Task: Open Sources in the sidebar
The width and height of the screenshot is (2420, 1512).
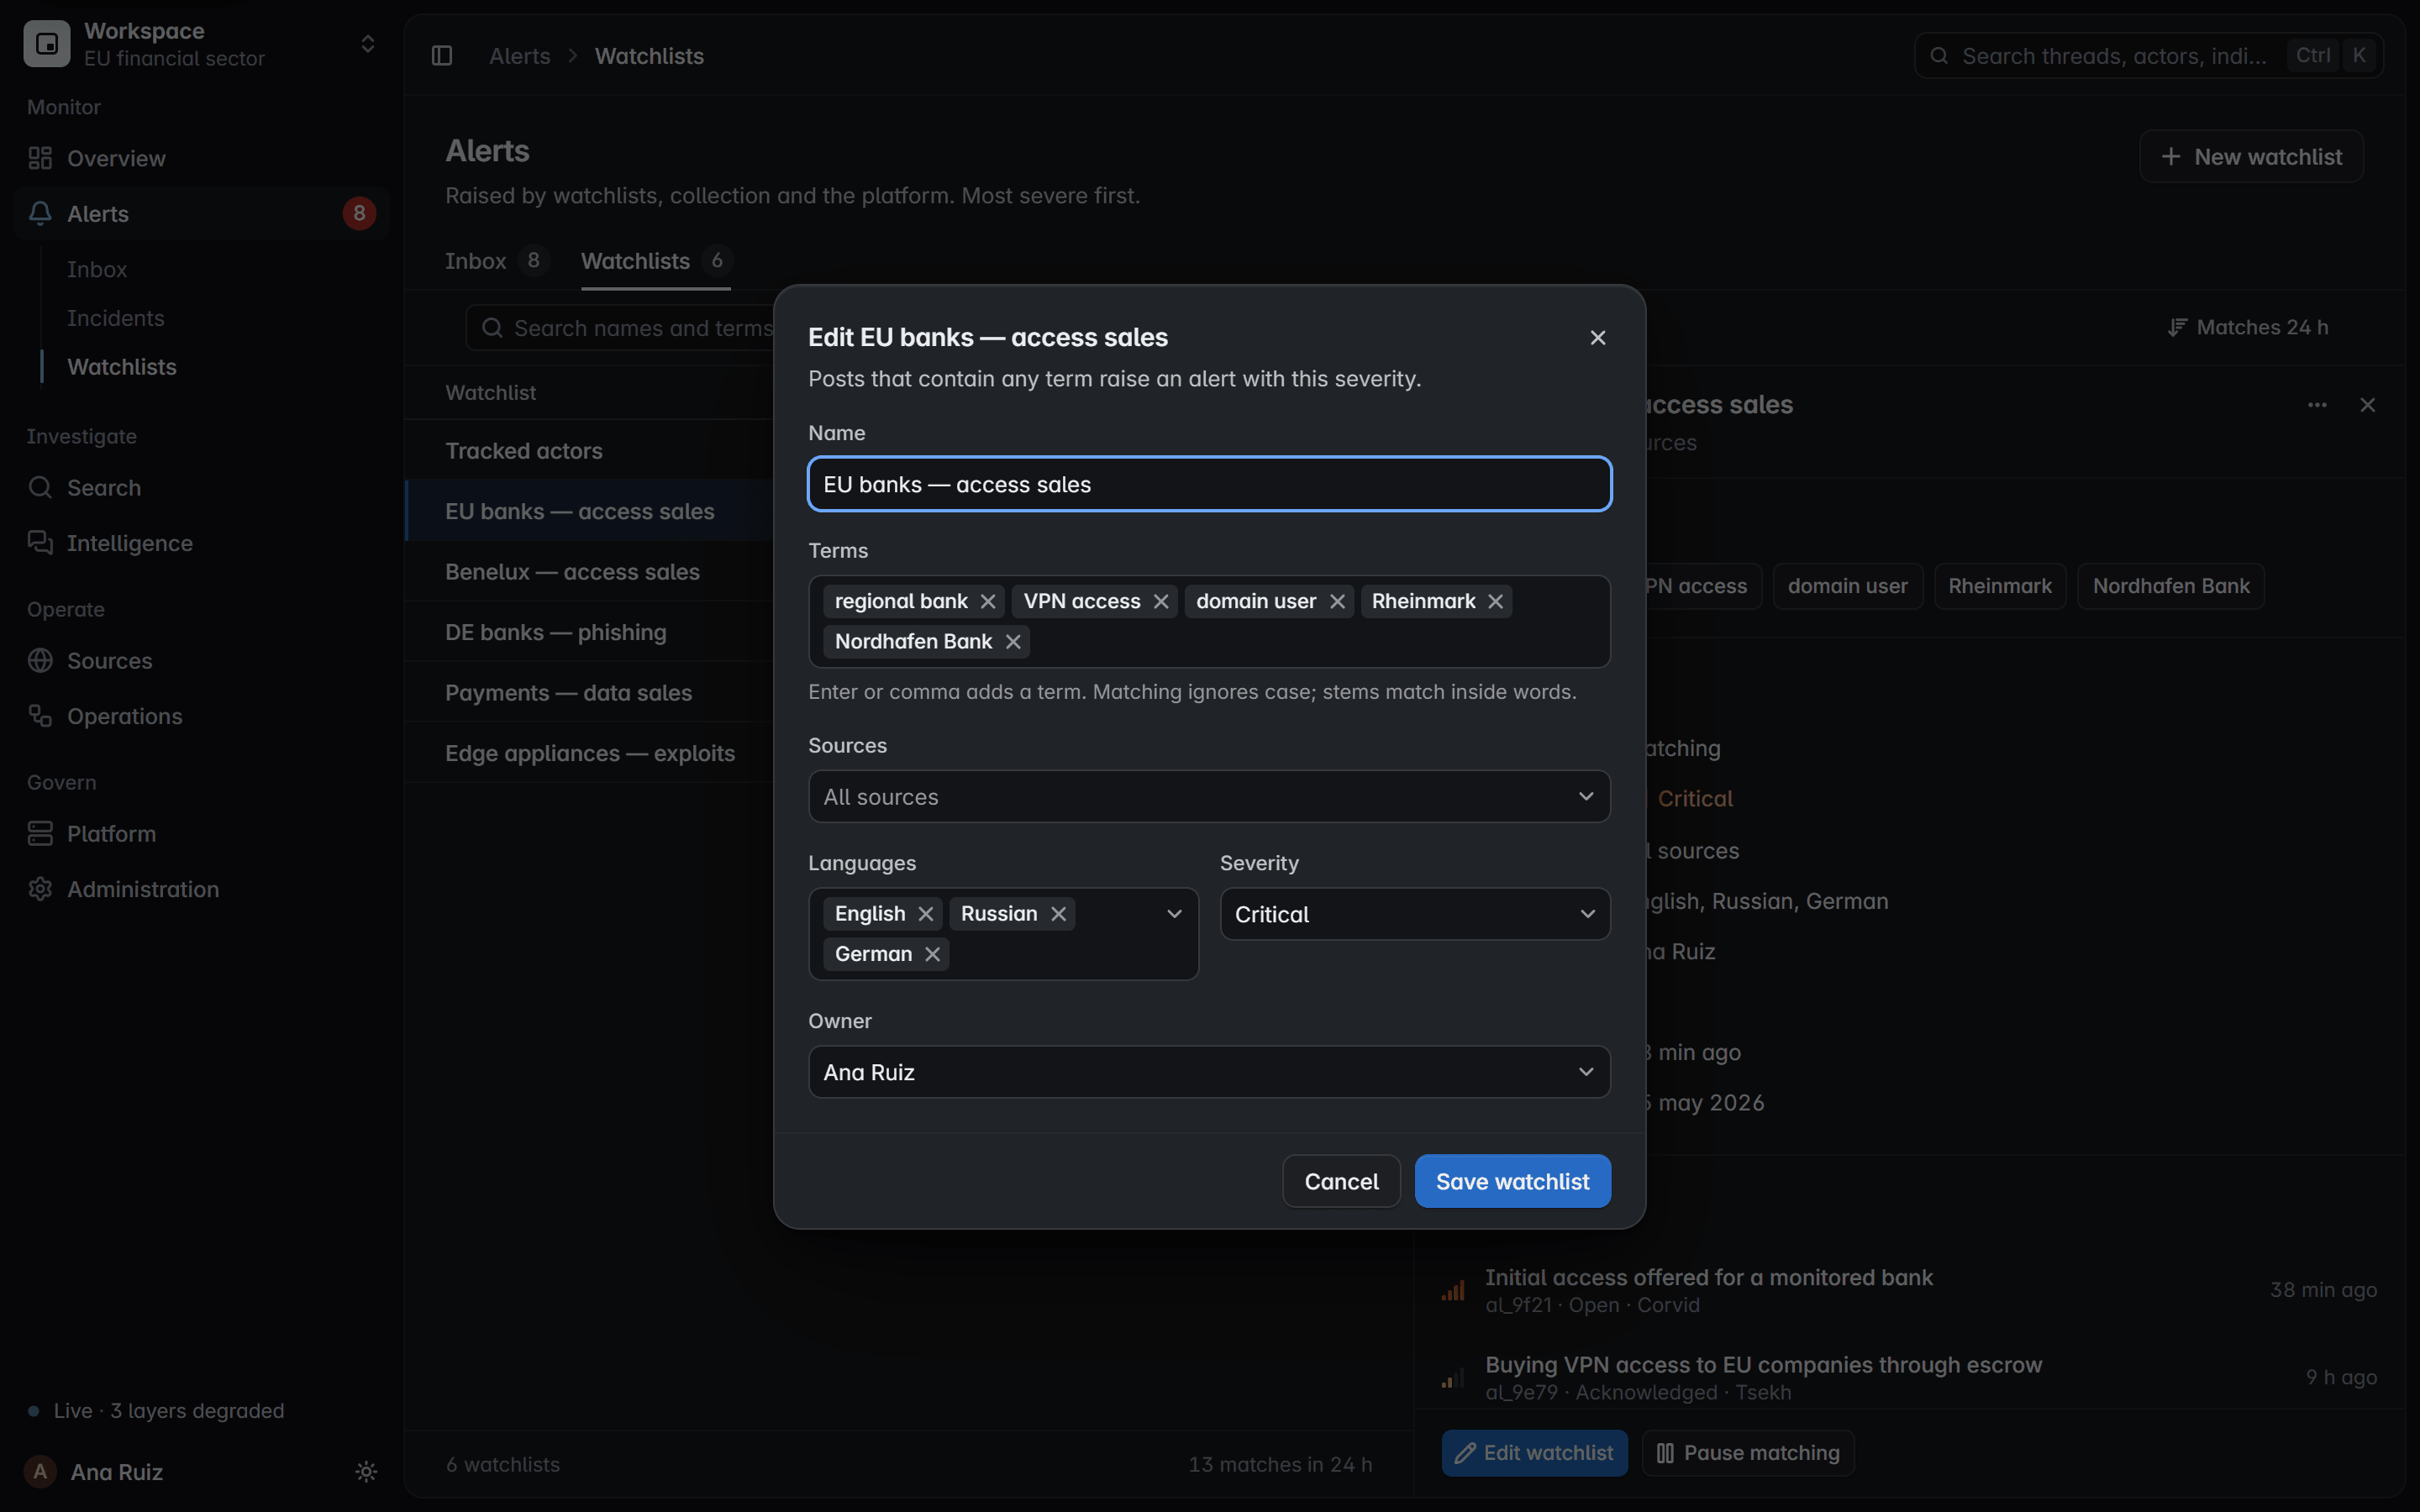Action: [x=201, y=661]
